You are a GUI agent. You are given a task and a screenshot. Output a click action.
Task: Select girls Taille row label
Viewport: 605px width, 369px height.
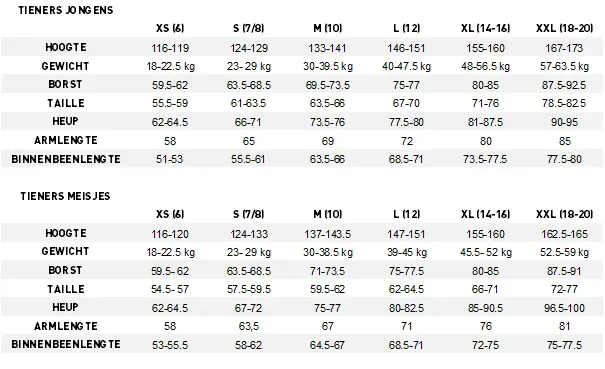pyautogui.click(x=66, y=289)
